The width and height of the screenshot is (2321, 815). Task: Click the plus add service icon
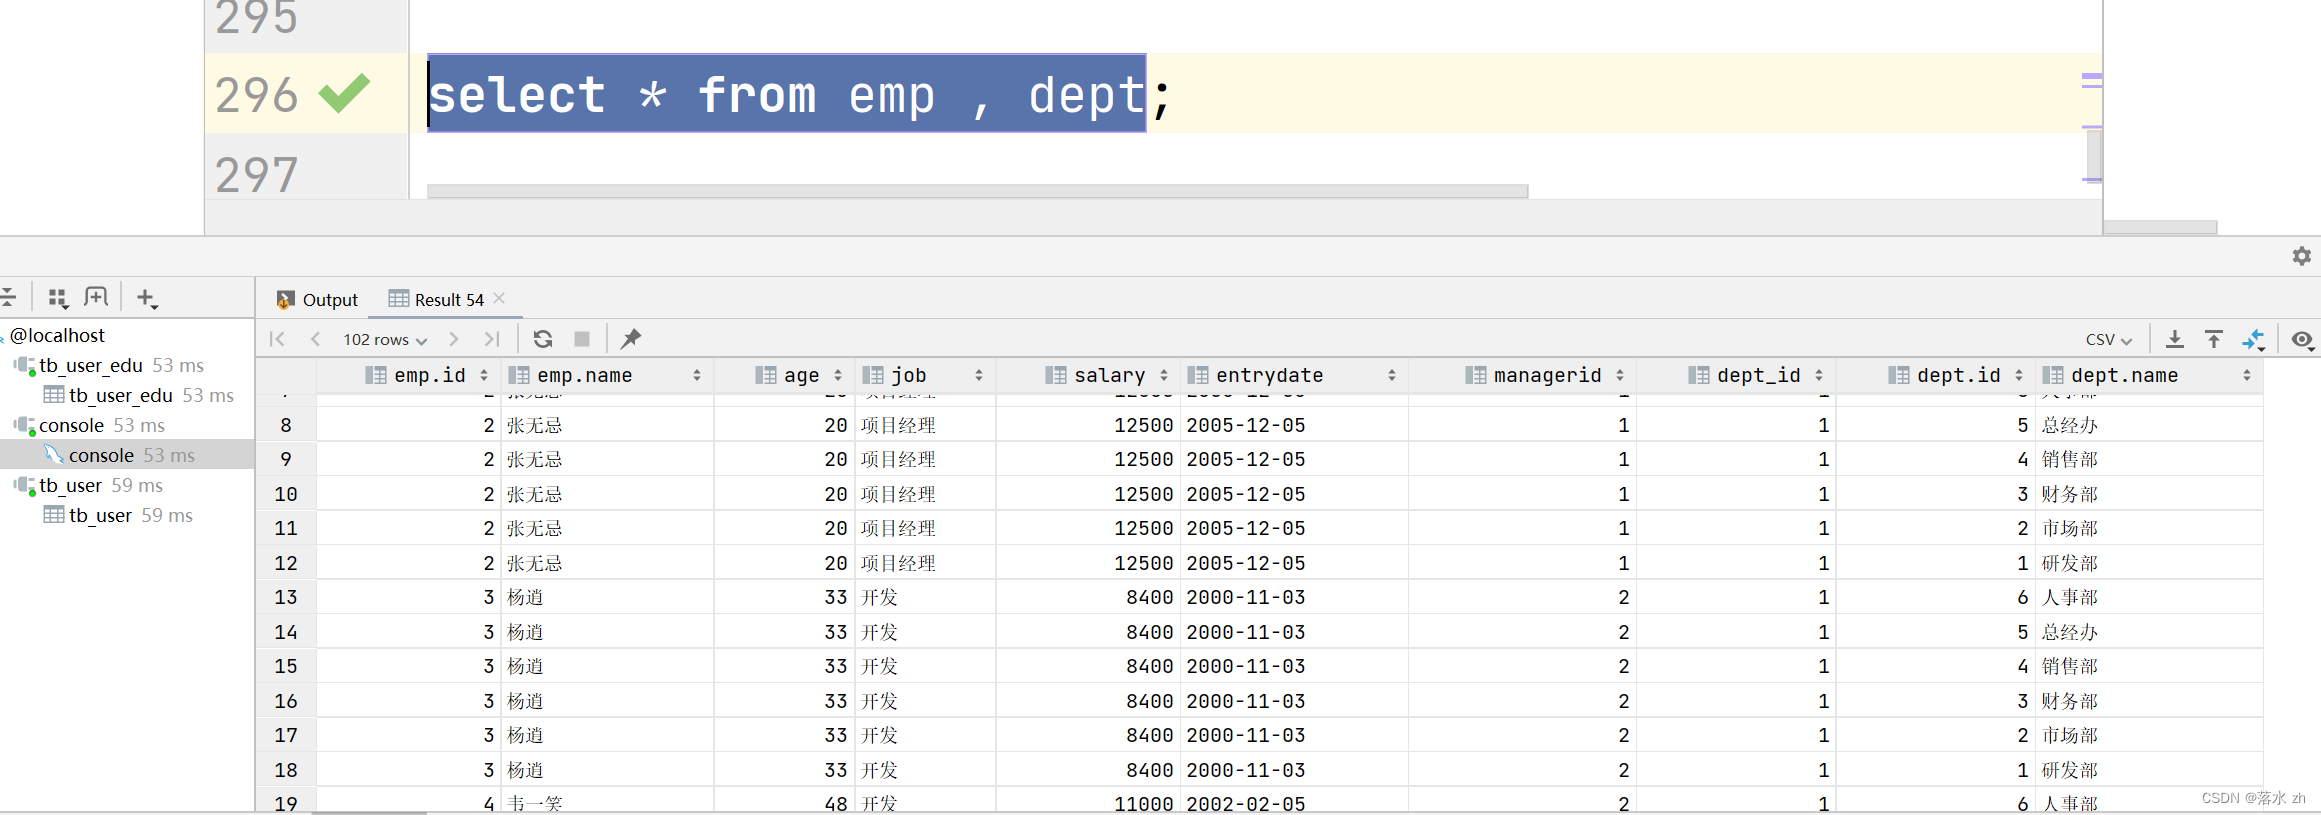pyautogui.click(x=147, y=298)
